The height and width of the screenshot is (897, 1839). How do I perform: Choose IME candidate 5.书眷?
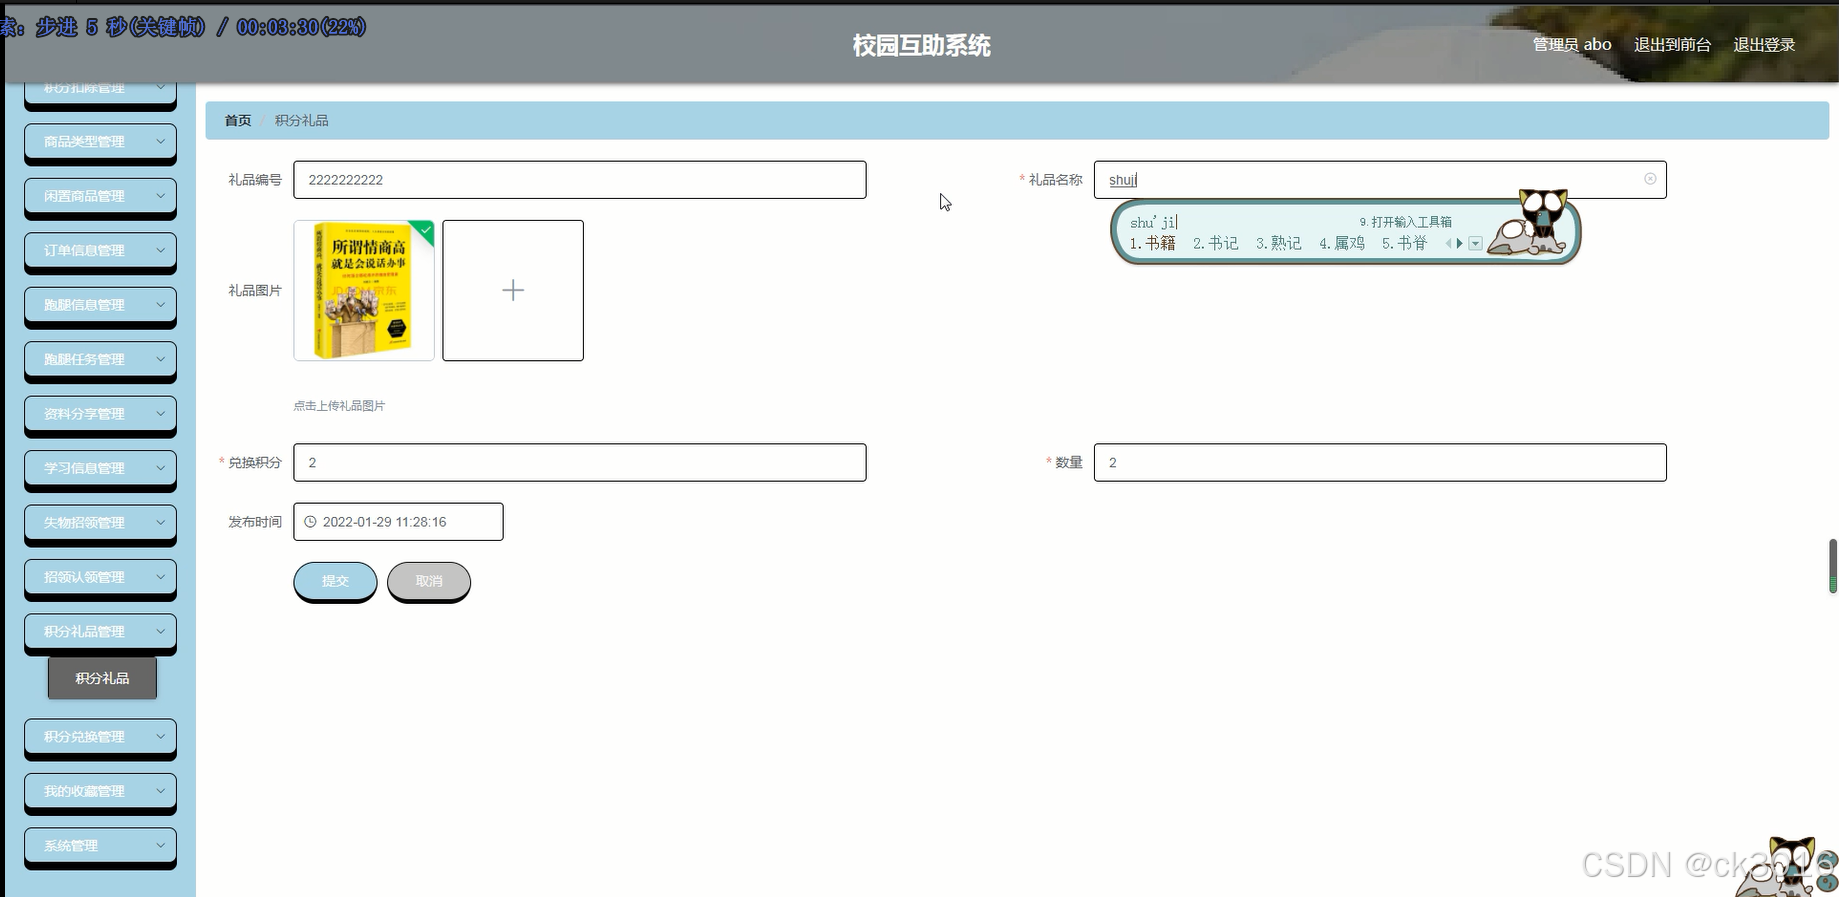click(x=1404, y=243)
